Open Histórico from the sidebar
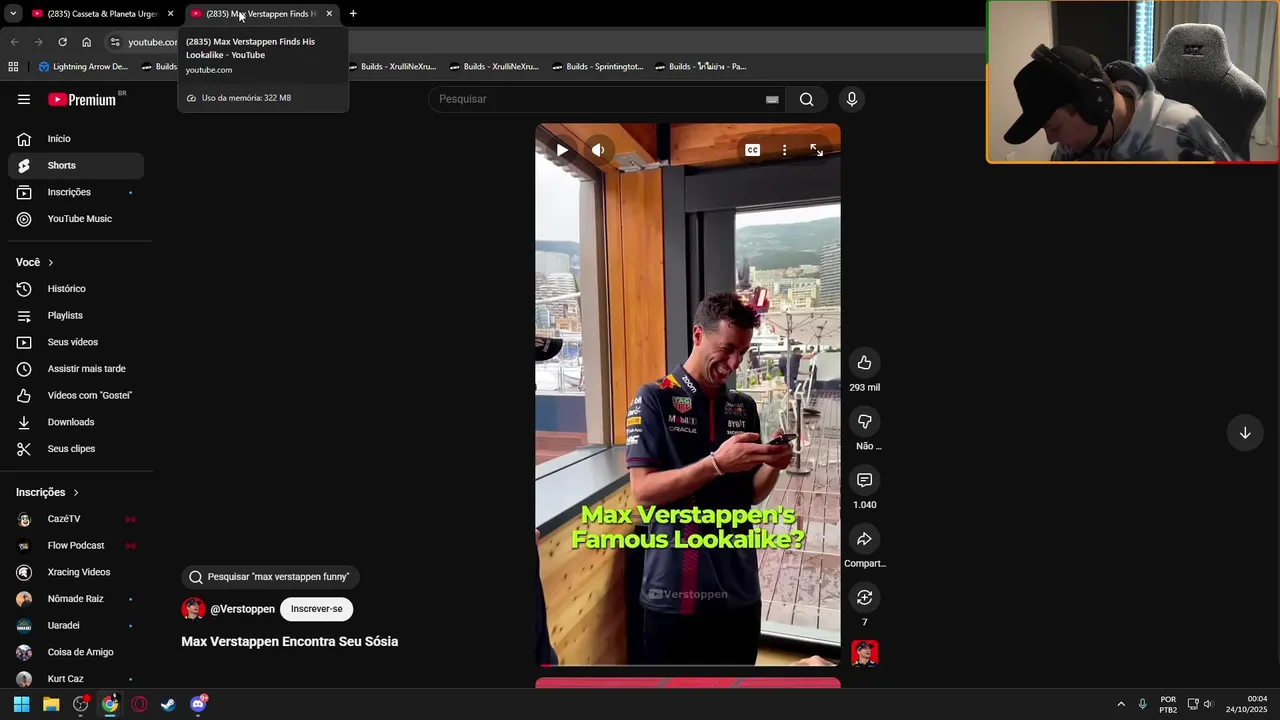Viewport: 1280px width, 720px height. point(76,289)
